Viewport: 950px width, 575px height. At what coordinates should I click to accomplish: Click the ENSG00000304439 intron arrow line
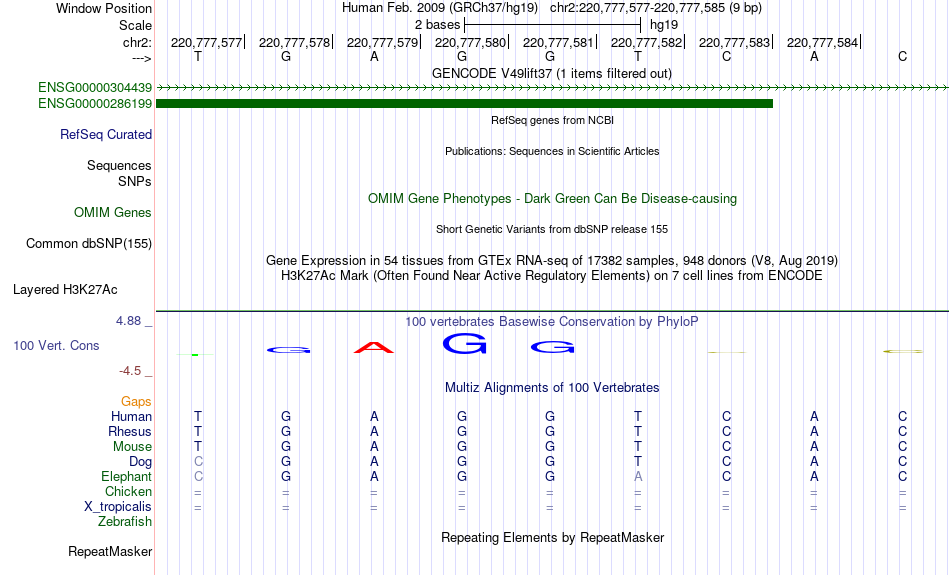(x=552, y=88)
